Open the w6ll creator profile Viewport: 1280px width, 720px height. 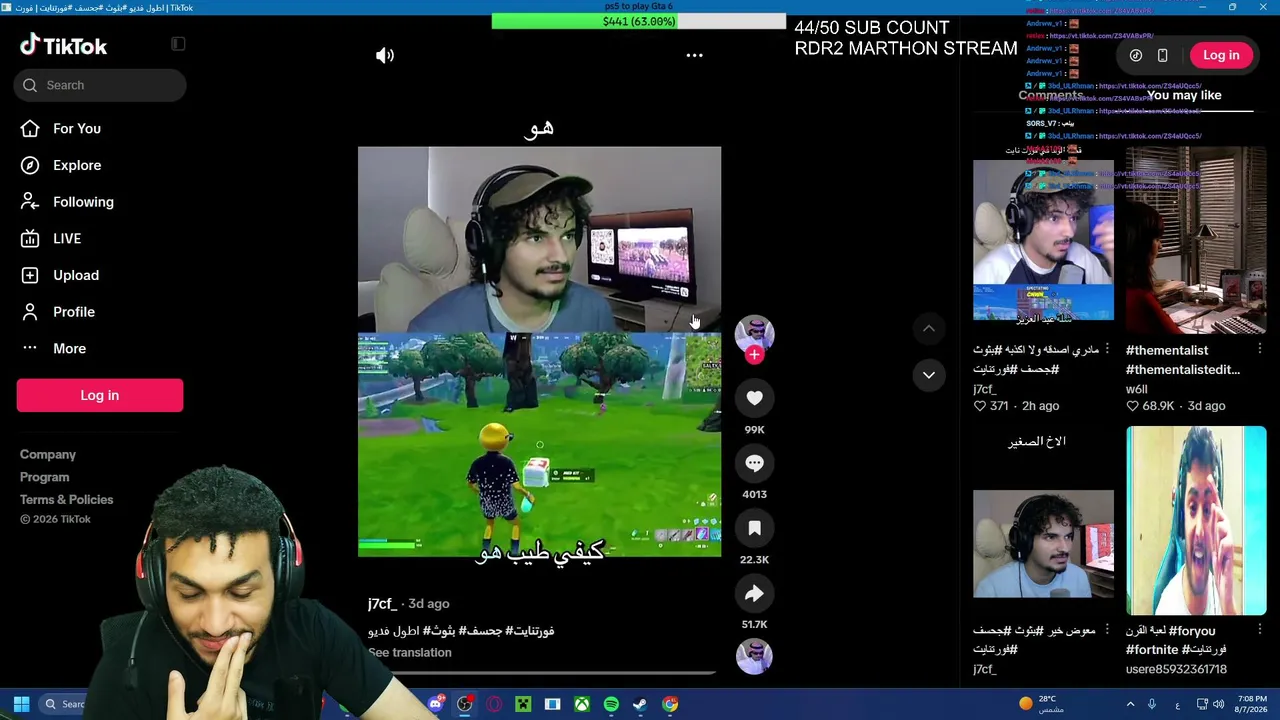(x=1137, y=389)
